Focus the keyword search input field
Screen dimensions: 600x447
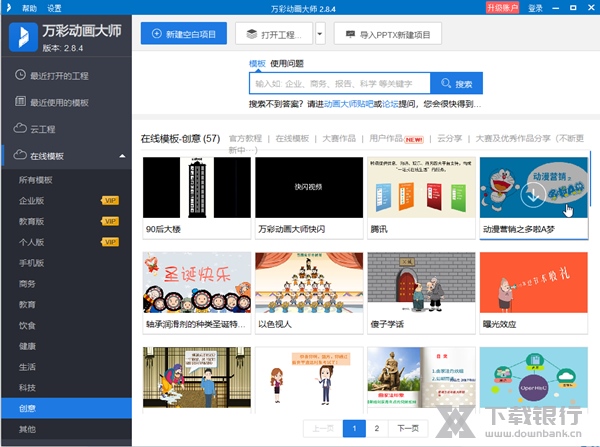(340, 83)
